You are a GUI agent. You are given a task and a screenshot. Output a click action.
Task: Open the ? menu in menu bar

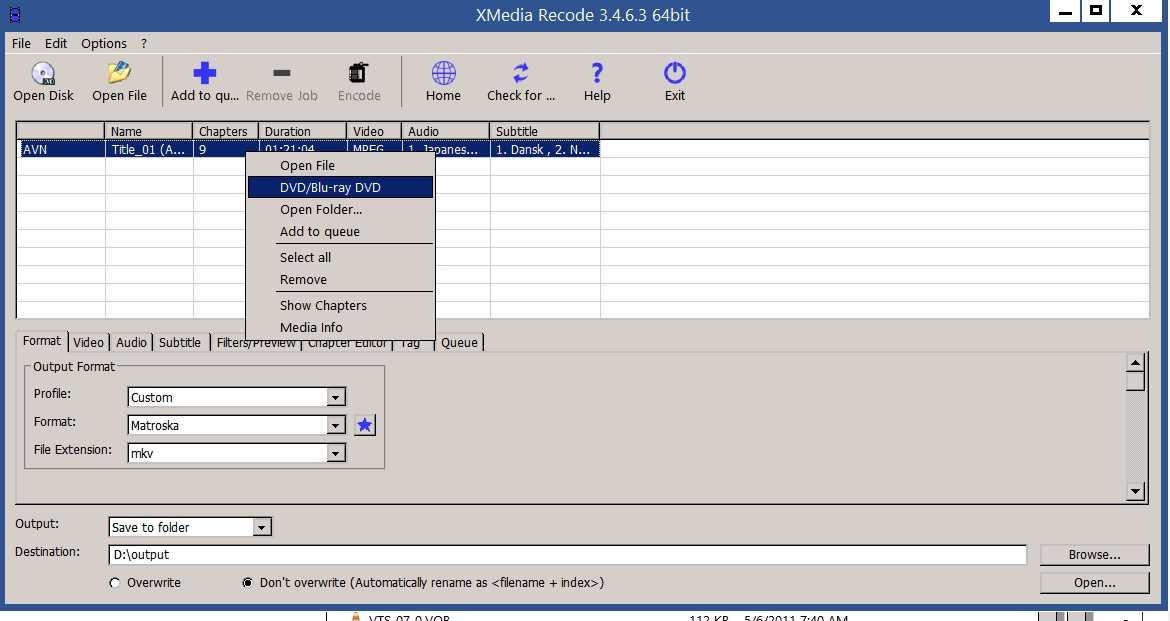(144, 43)
